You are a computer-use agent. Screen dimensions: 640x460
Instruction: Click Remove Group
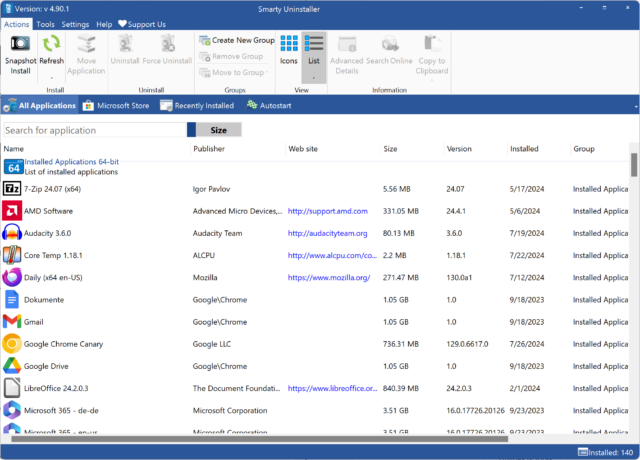(231, 56)
